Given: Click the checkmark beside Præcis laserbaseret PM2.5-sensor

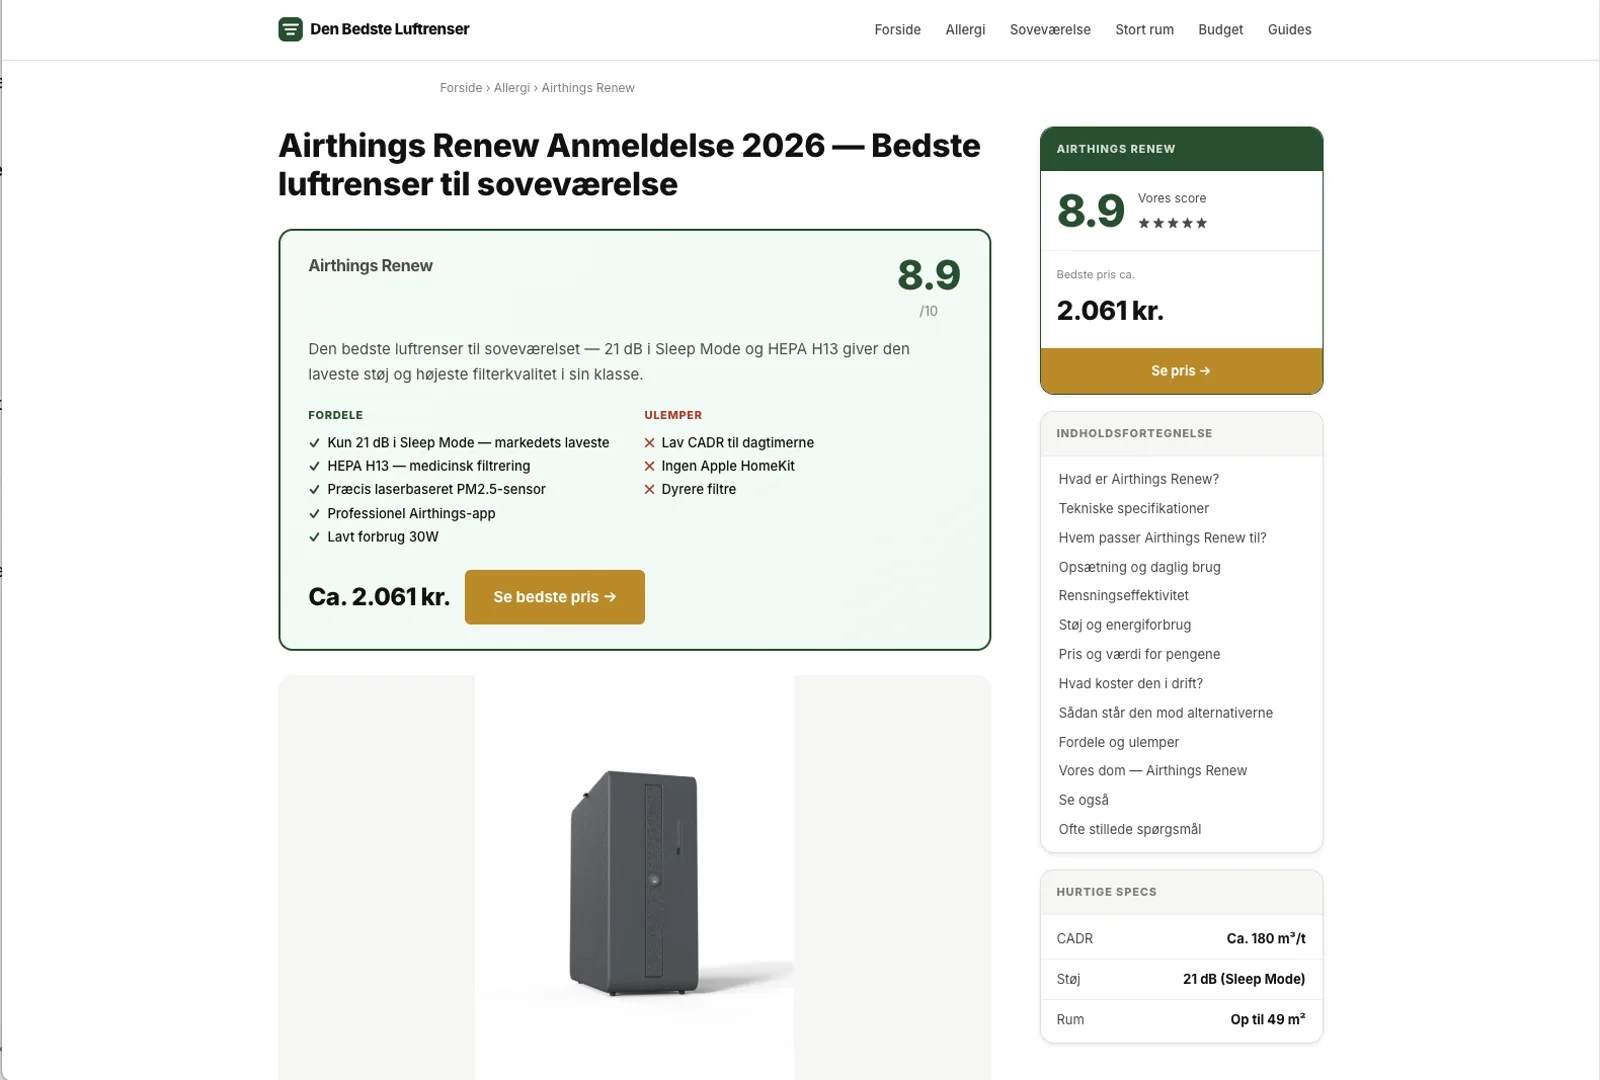Looking at the screenshot, I should (315, 490).
